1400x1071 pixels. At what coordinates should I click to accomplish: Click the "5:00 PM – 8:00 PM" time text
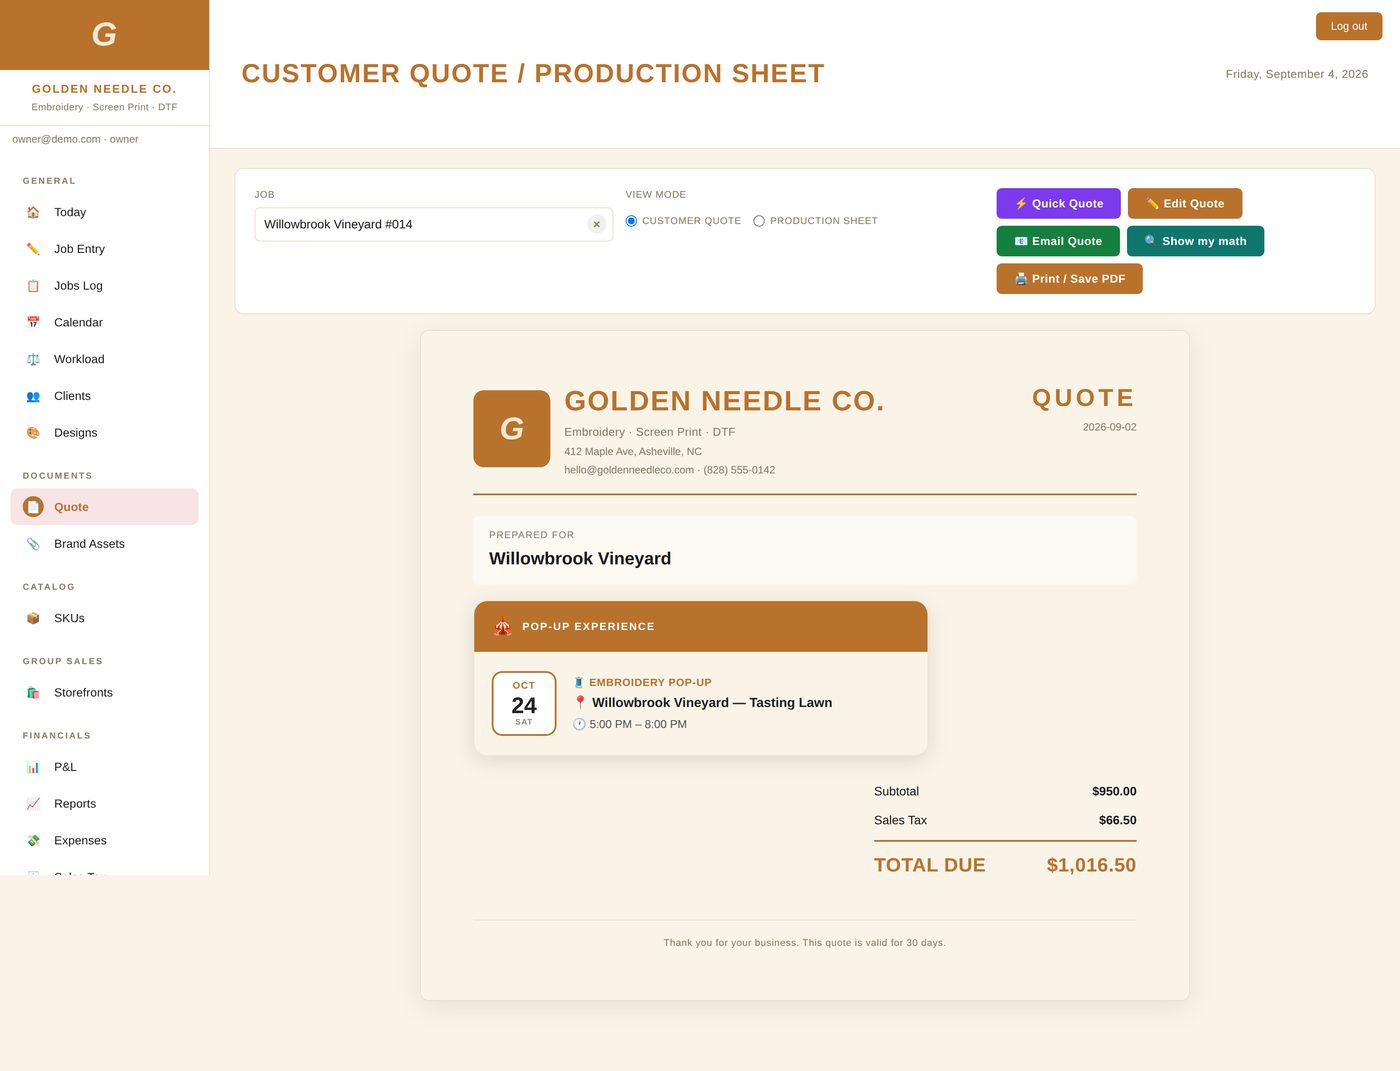638,724
